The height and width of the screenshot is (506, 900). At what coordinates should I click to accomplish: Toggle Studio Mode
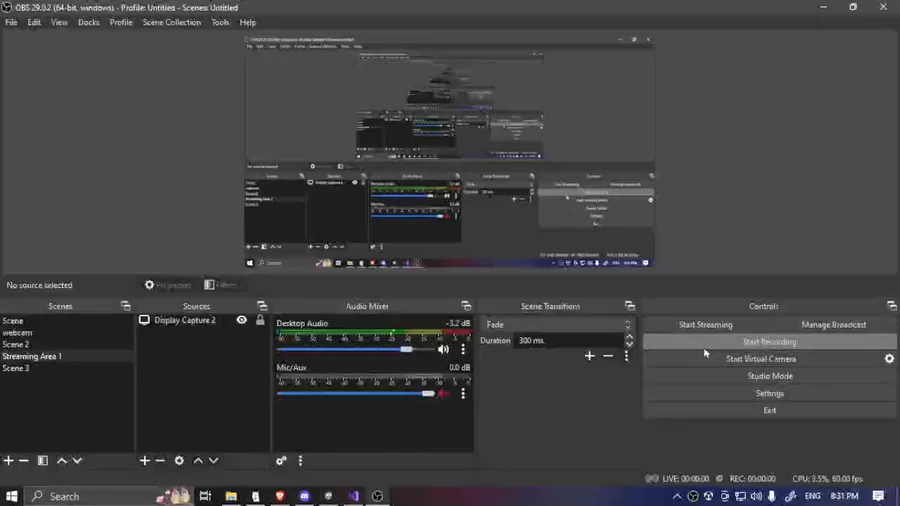(x=769, y=376)
